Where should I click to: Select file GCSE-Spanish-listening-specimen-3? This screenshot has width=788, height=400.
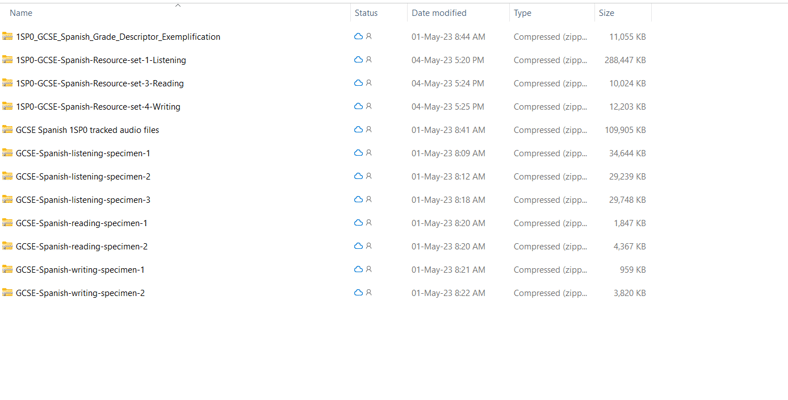pyautogui.click(x=83, y=199)
